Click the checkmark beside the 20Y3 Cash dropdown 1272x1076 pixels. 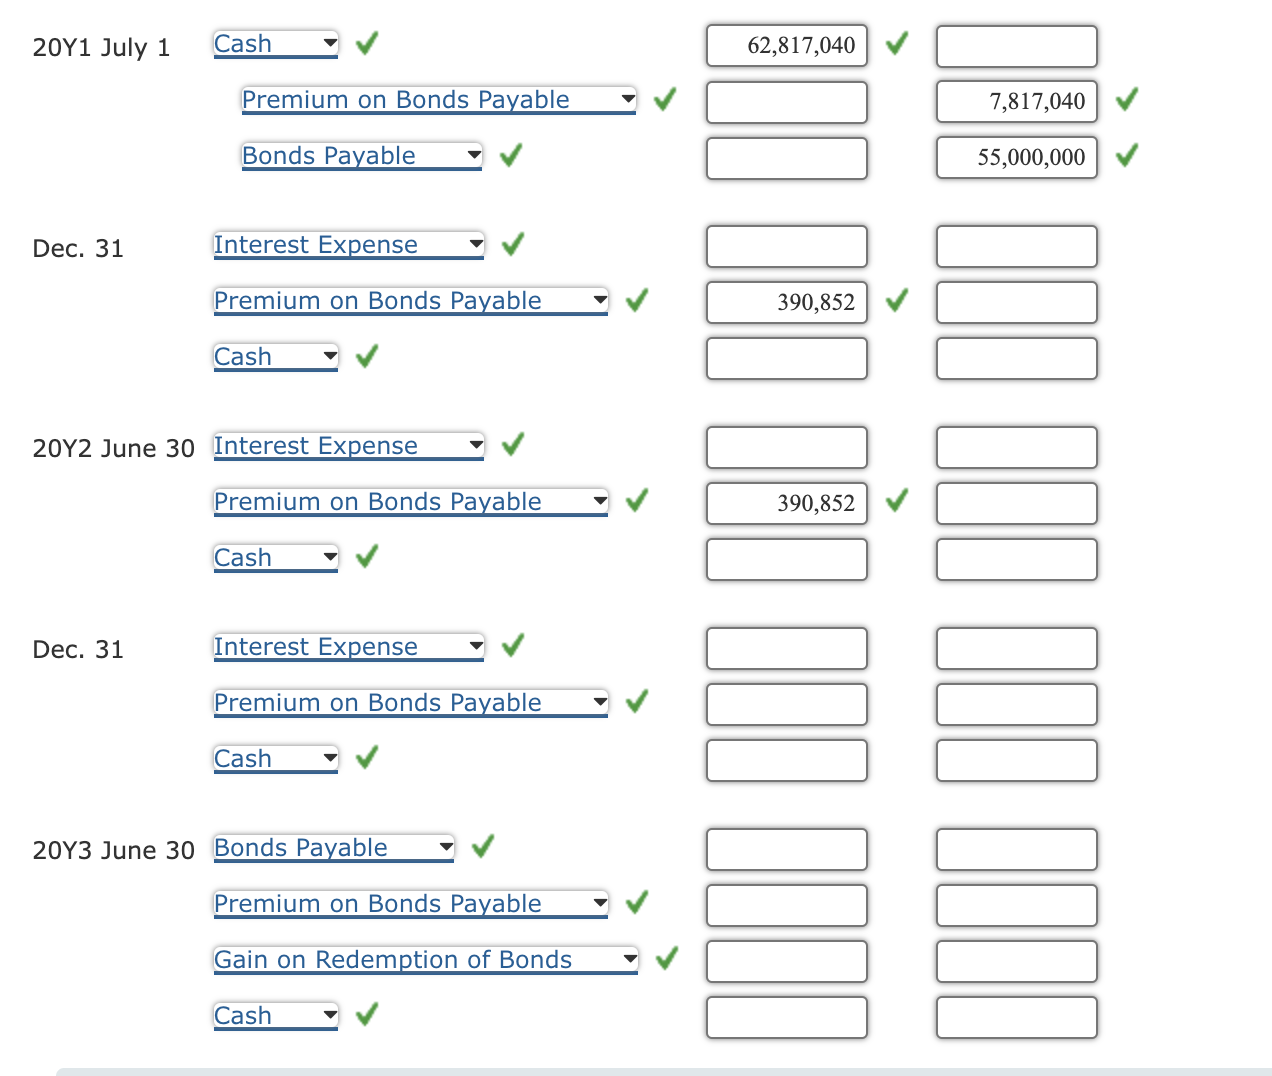pyautogui.click(x=365, y=1014)
